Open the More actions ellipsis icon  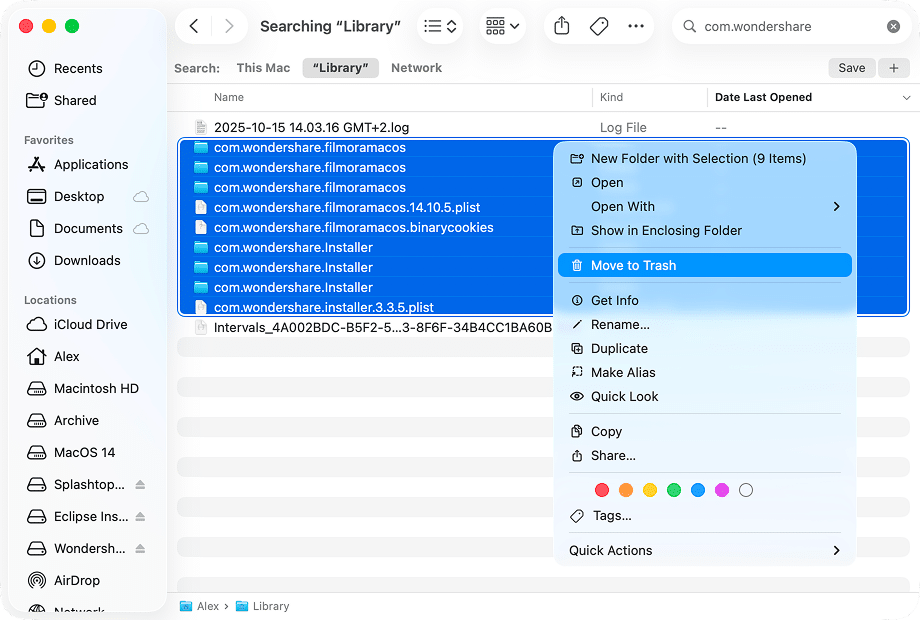[x=637, y=26]
